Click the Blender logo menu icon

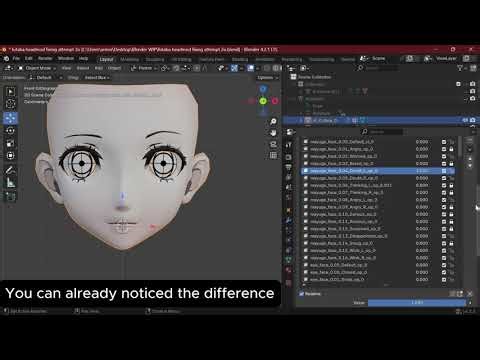(6, 59)
